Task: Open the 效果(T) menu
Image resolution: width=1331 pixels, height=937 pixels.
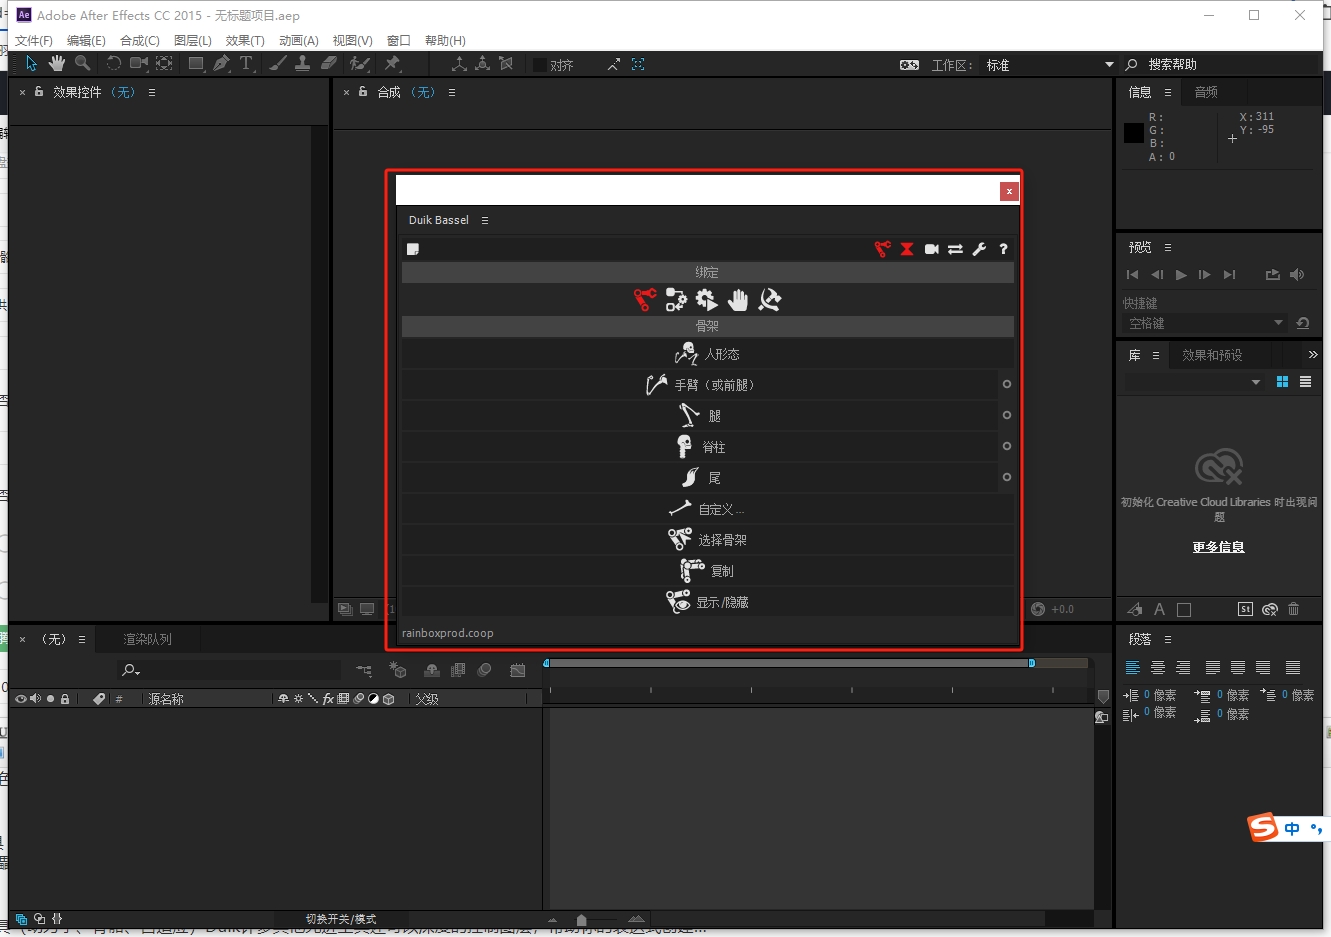Action: pos(245,41)
